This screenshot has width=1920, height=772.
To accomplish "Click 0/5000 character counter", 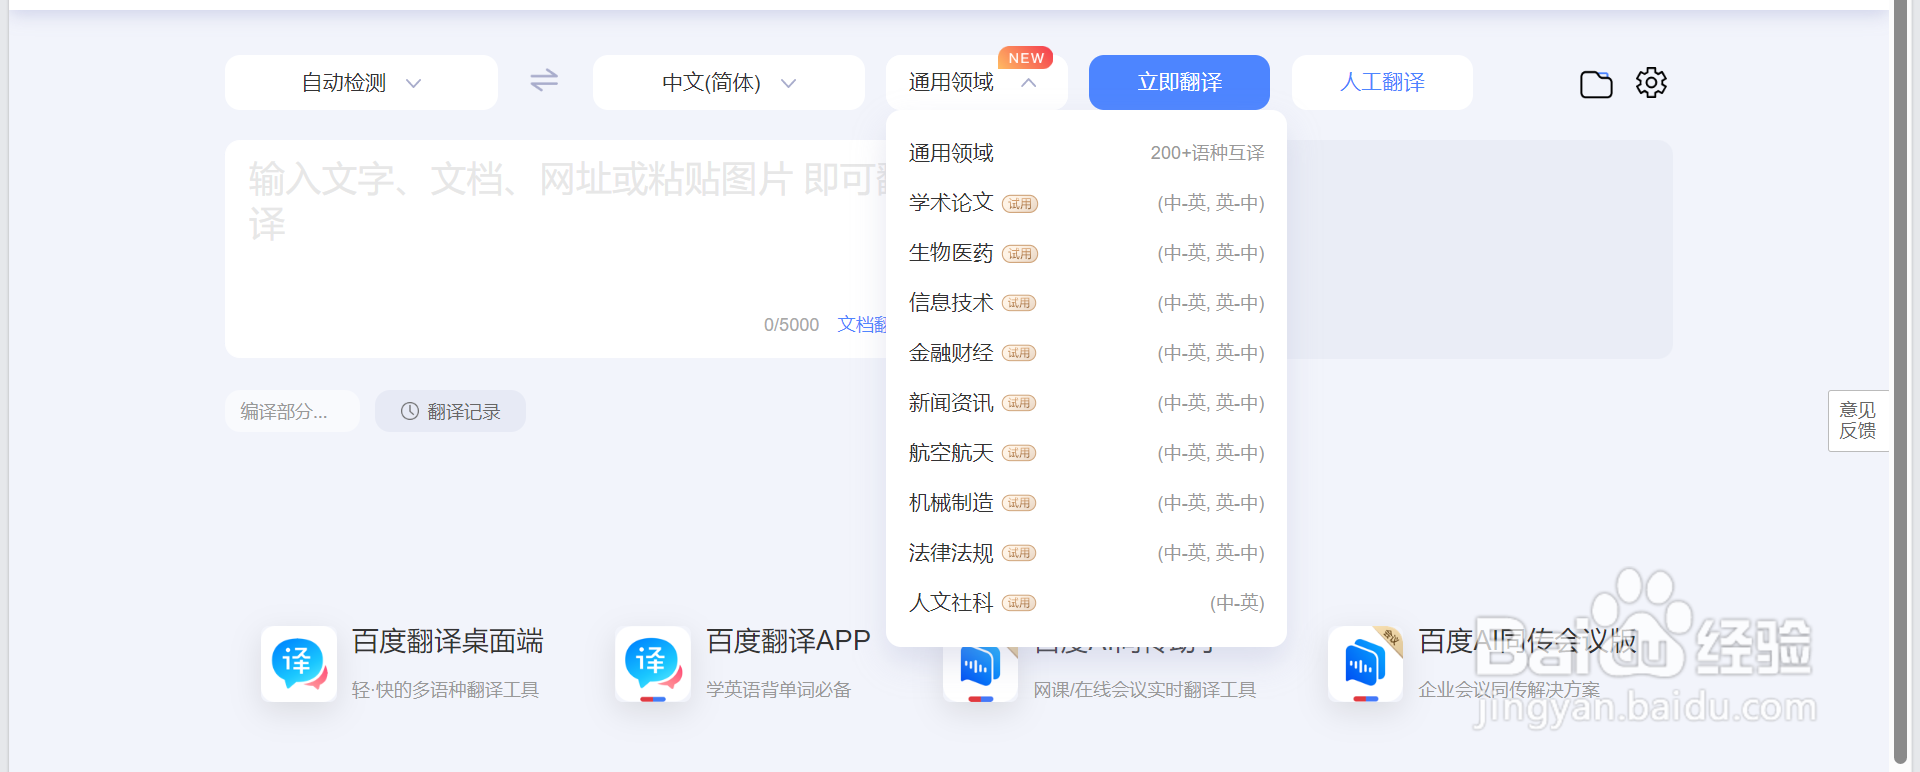I will [x=791, y=325].
